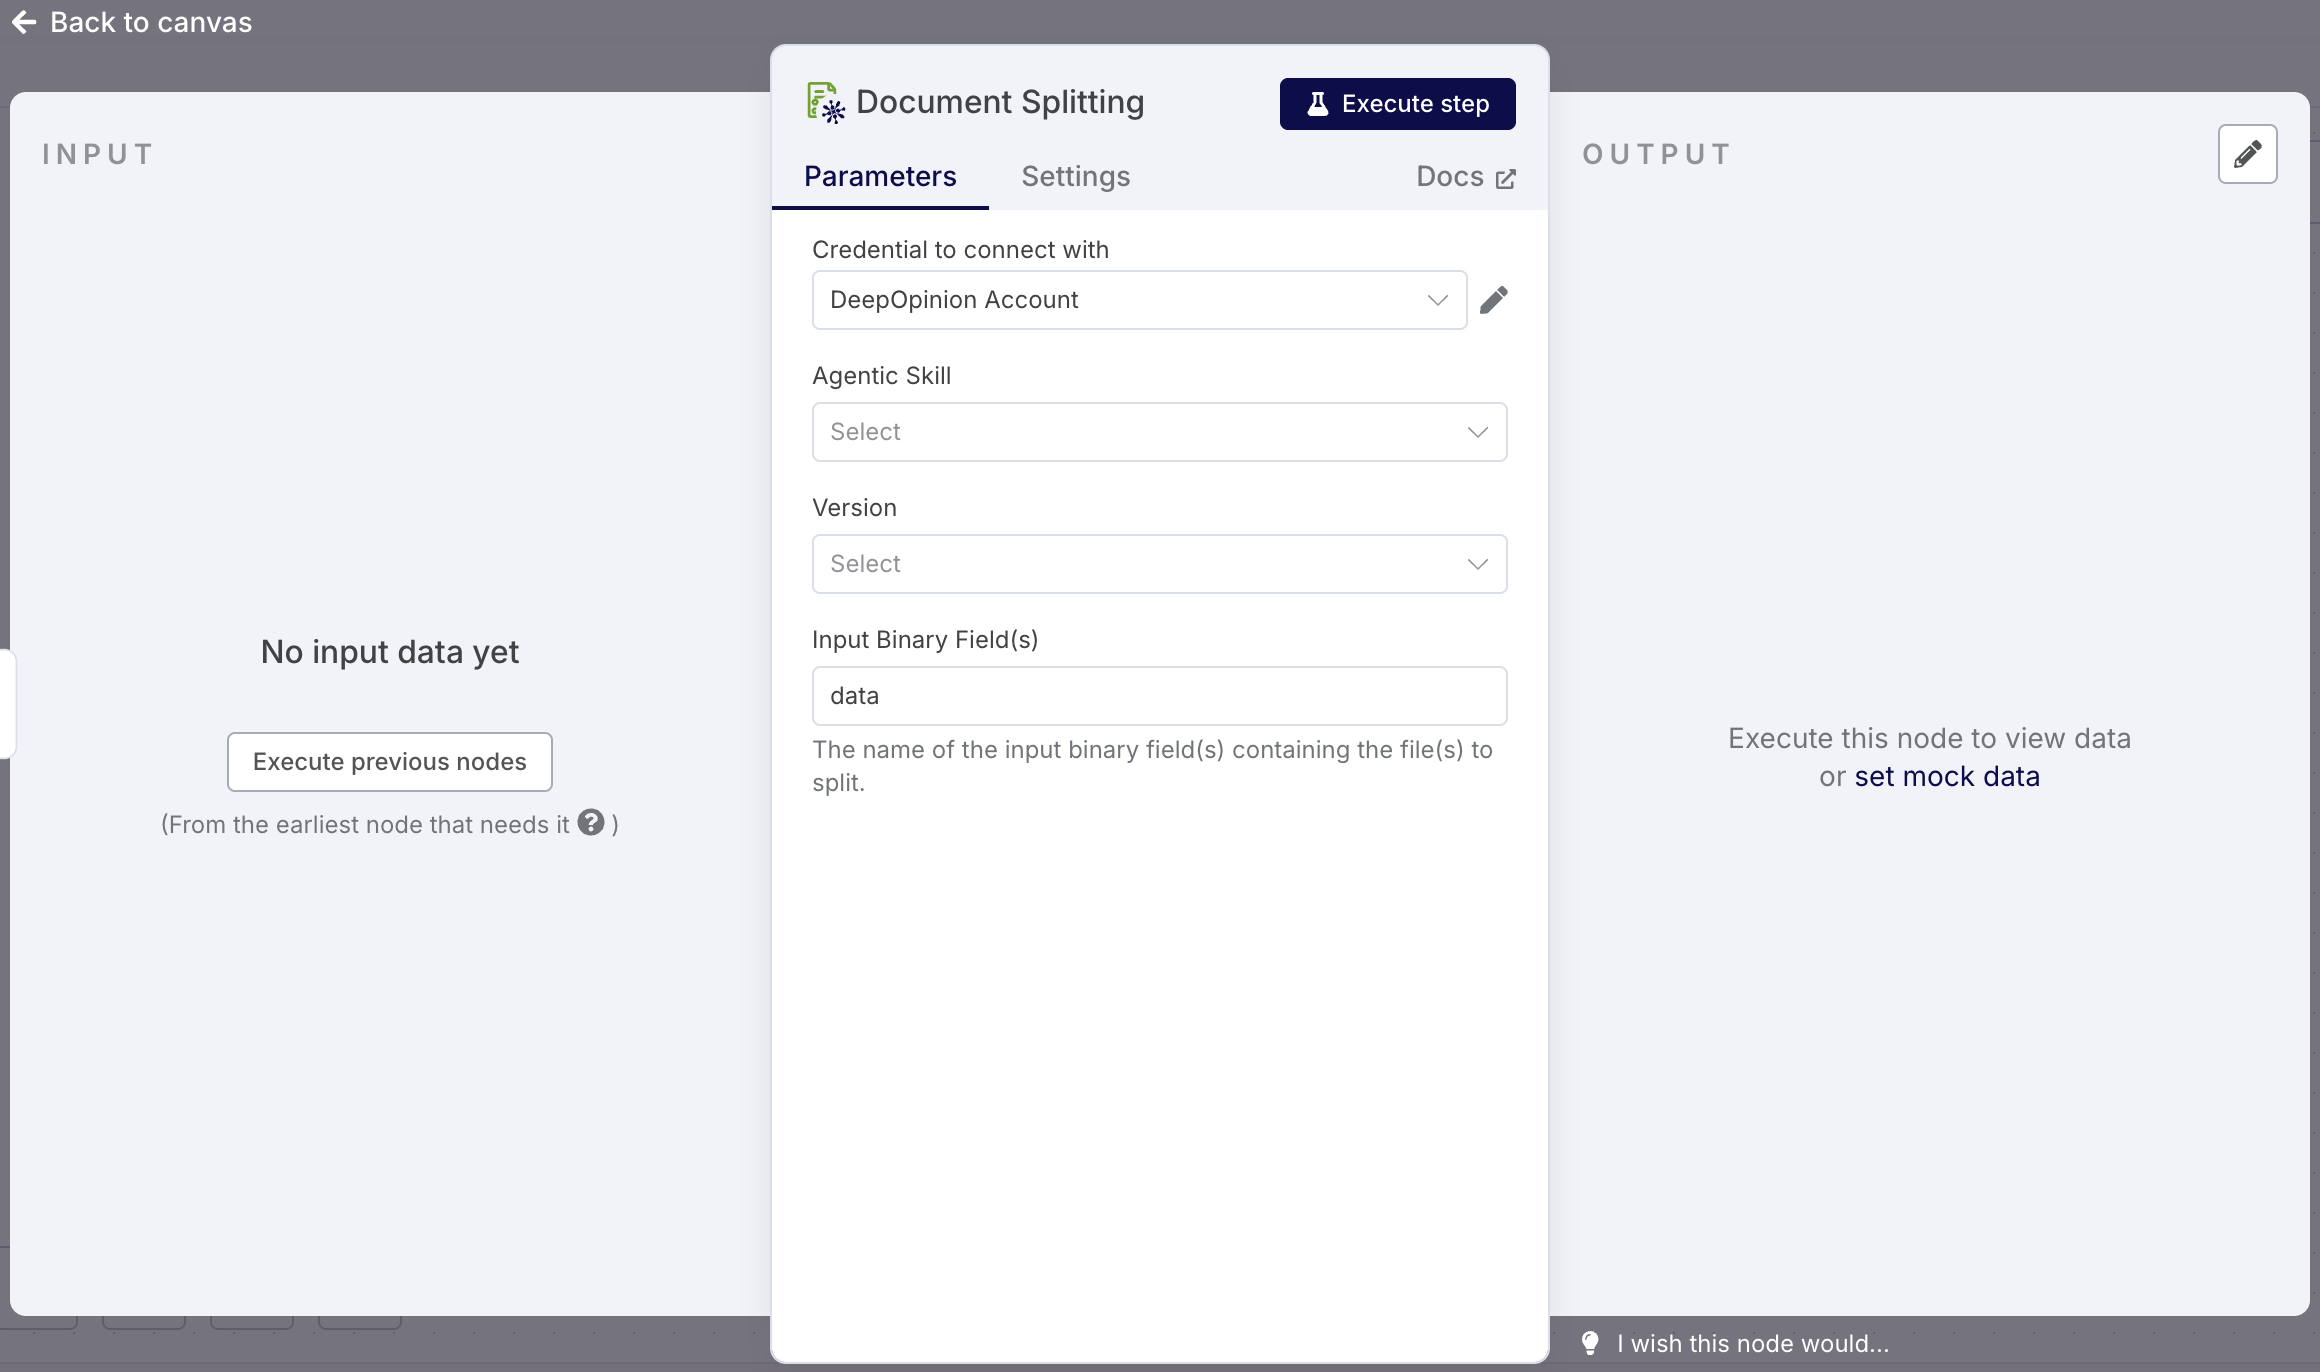Click the No input data yet message

tap(390, 652)
